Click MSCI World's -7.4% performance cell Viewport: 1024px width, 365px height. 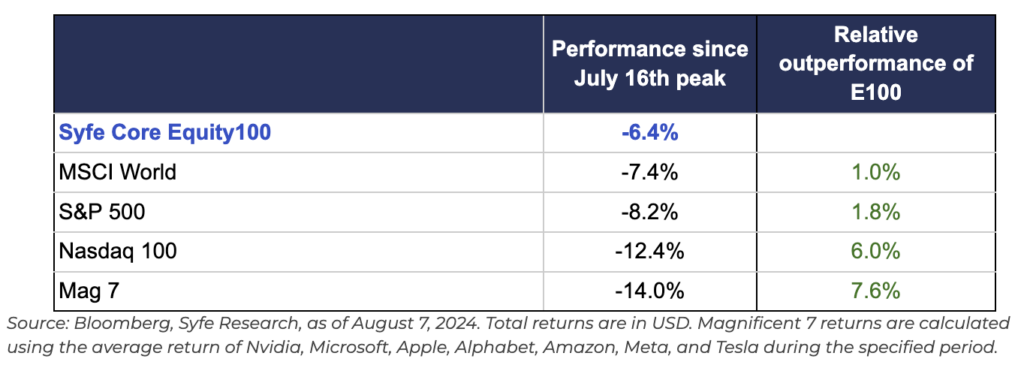pos(650,172)
